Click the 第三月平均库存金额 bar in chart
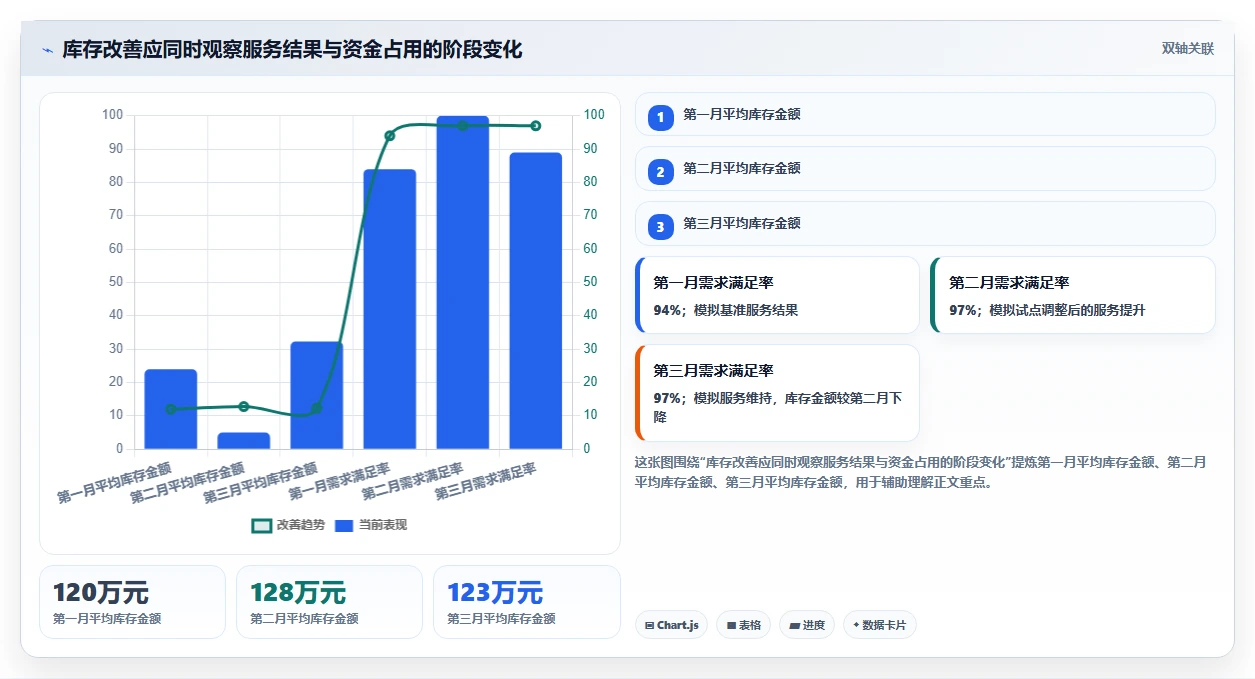 [x=317, y=395]
